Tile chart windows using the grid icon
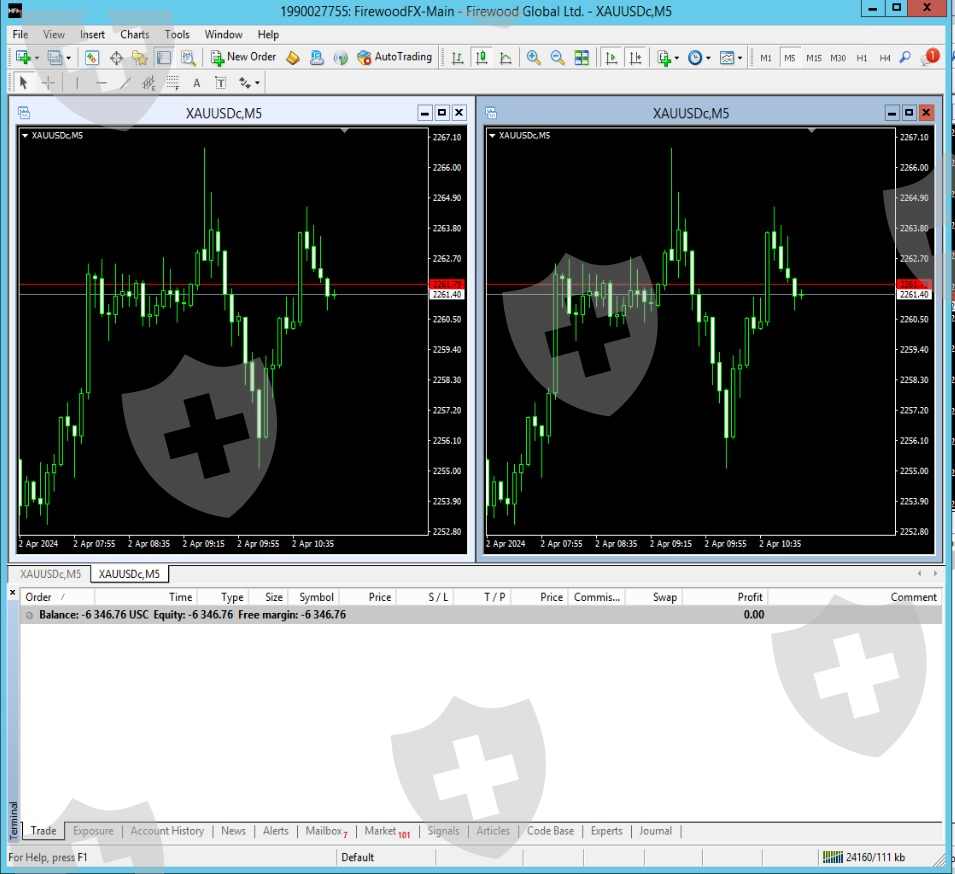 pyautogui.click(x=582, y=58)
